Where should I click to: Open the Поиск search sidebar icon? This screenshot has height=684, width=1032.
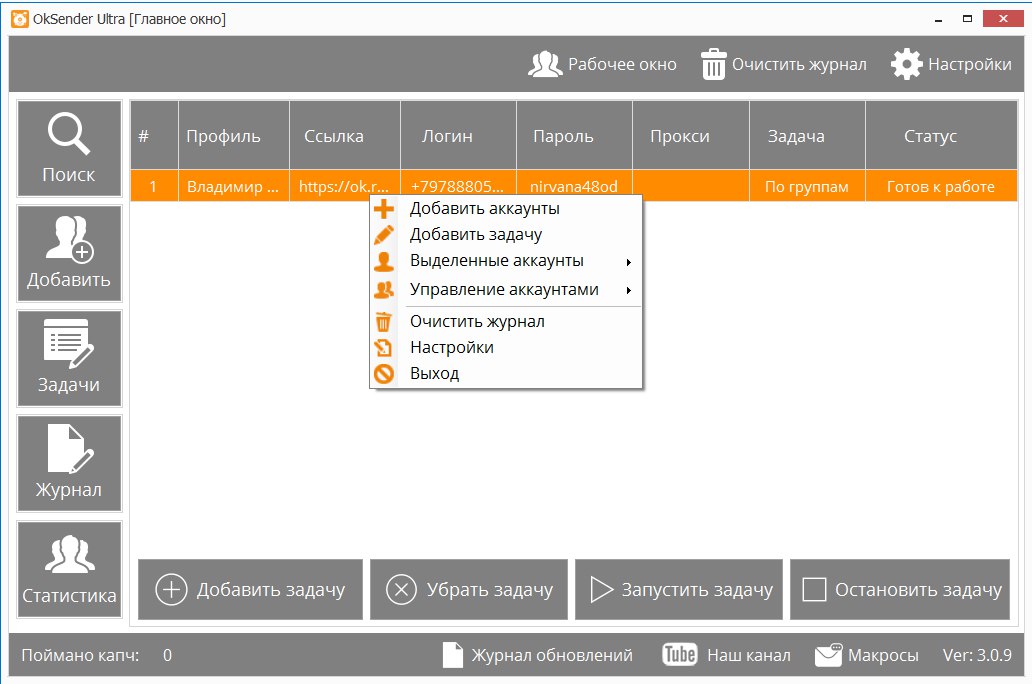click(69, 148)
